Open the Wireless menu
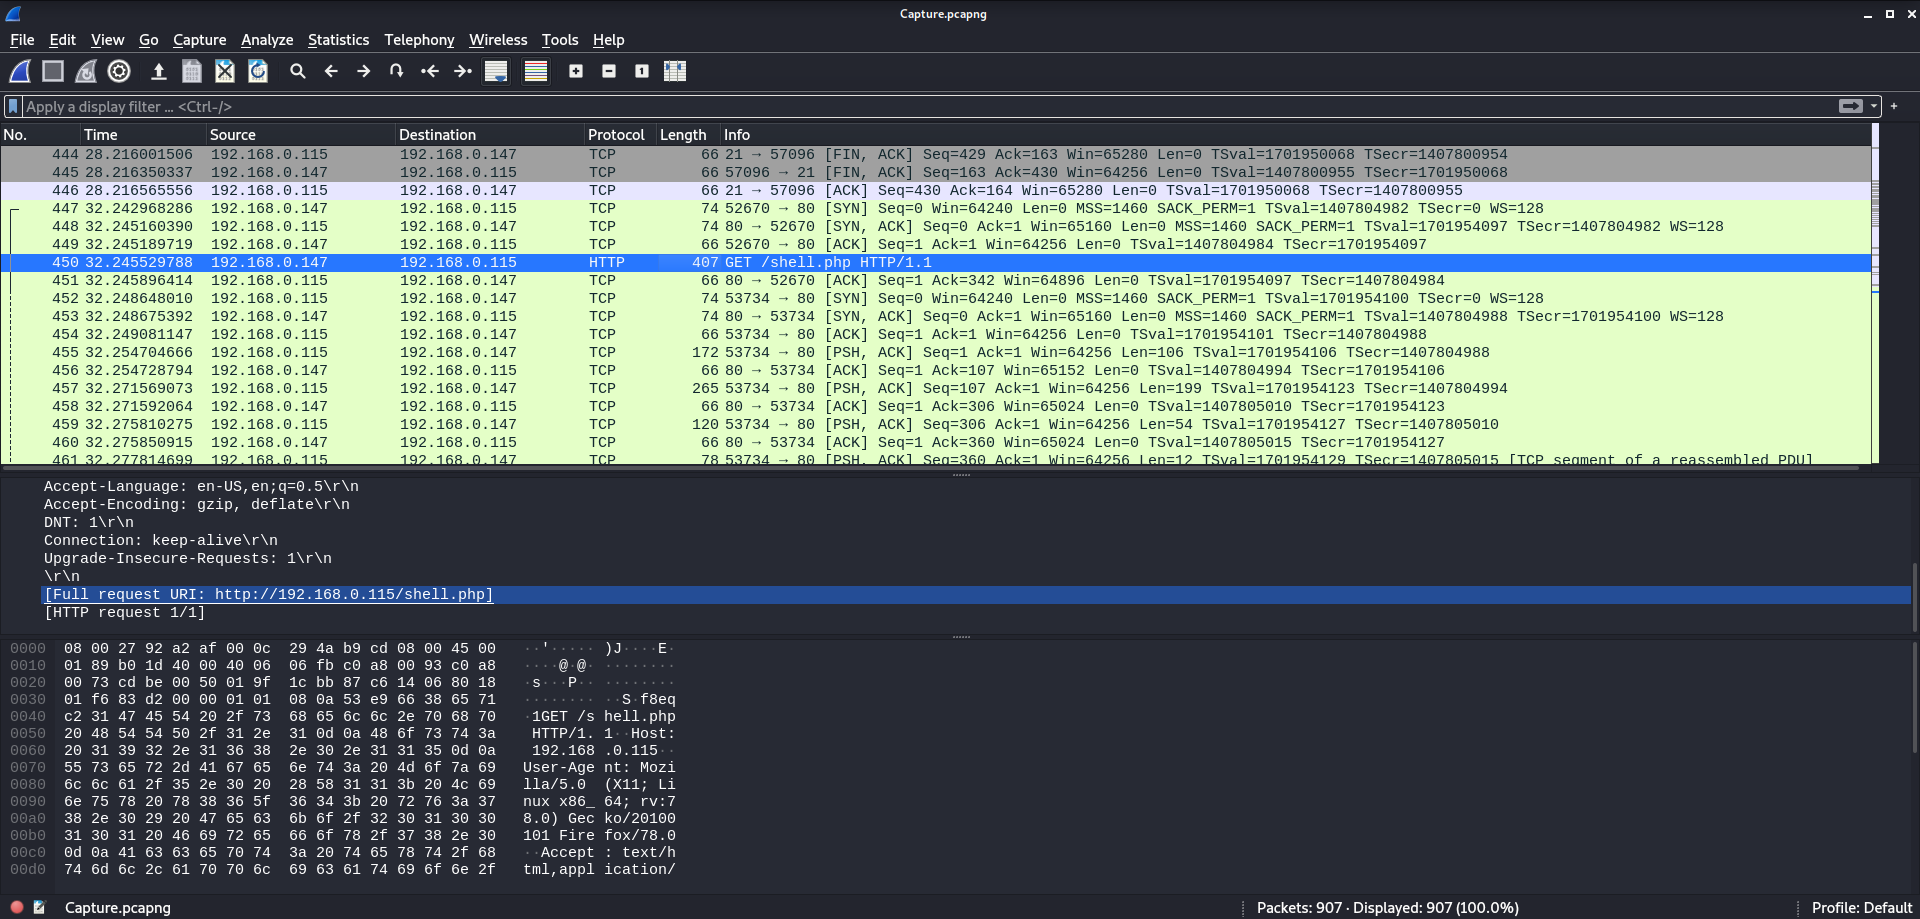The width and height of the screenshot is (1920, 919). 498,40
